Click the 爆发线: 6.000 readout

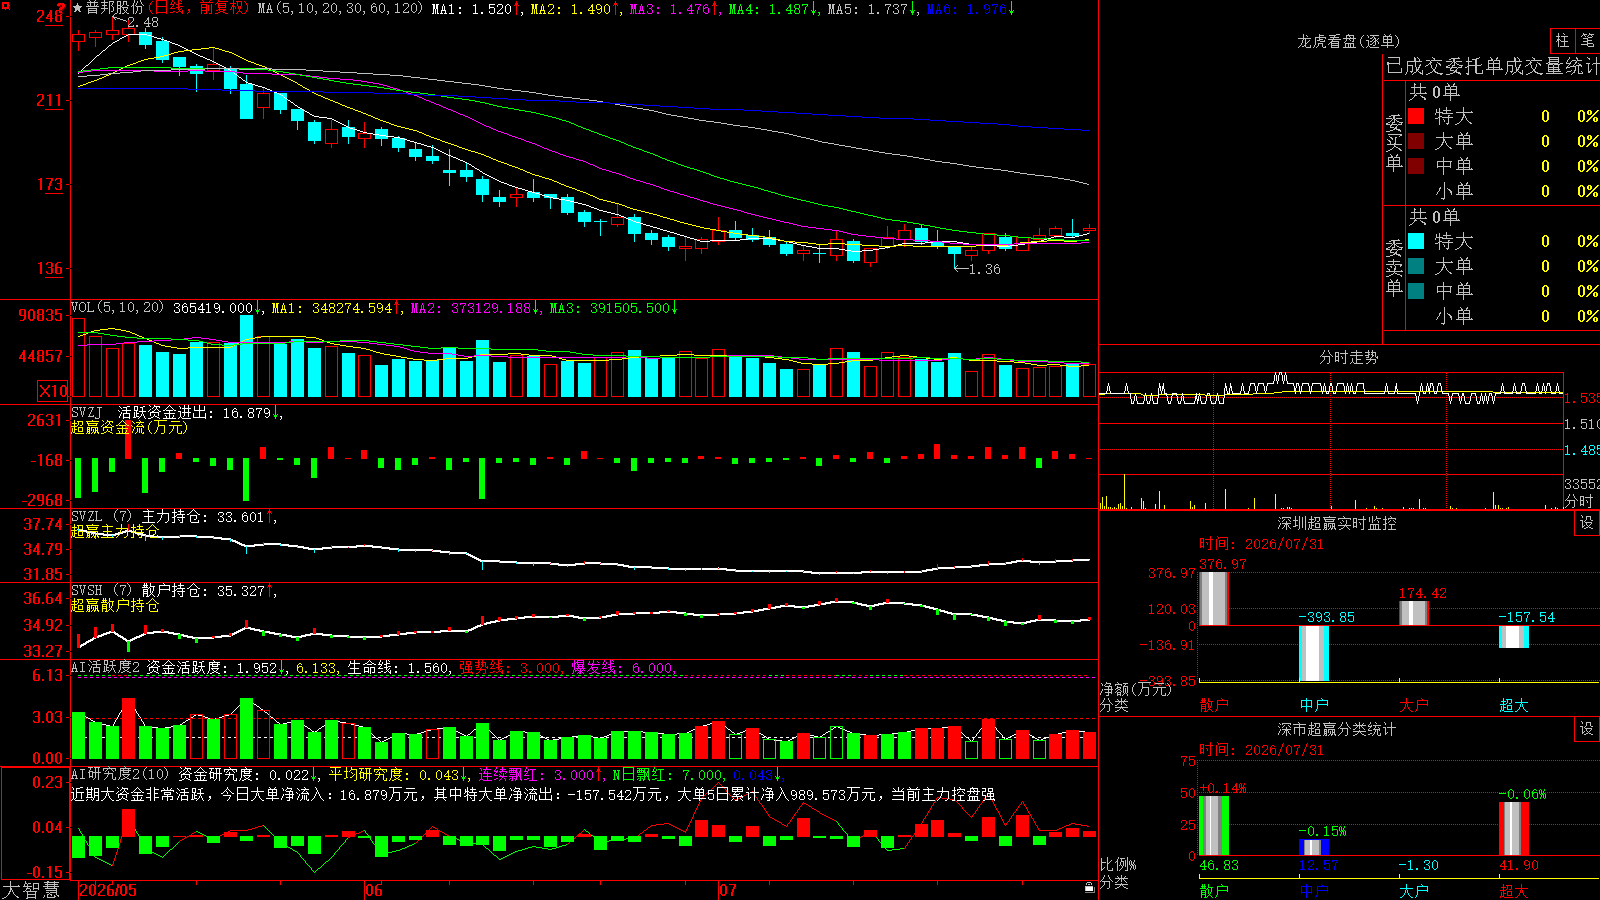(624, 667)
